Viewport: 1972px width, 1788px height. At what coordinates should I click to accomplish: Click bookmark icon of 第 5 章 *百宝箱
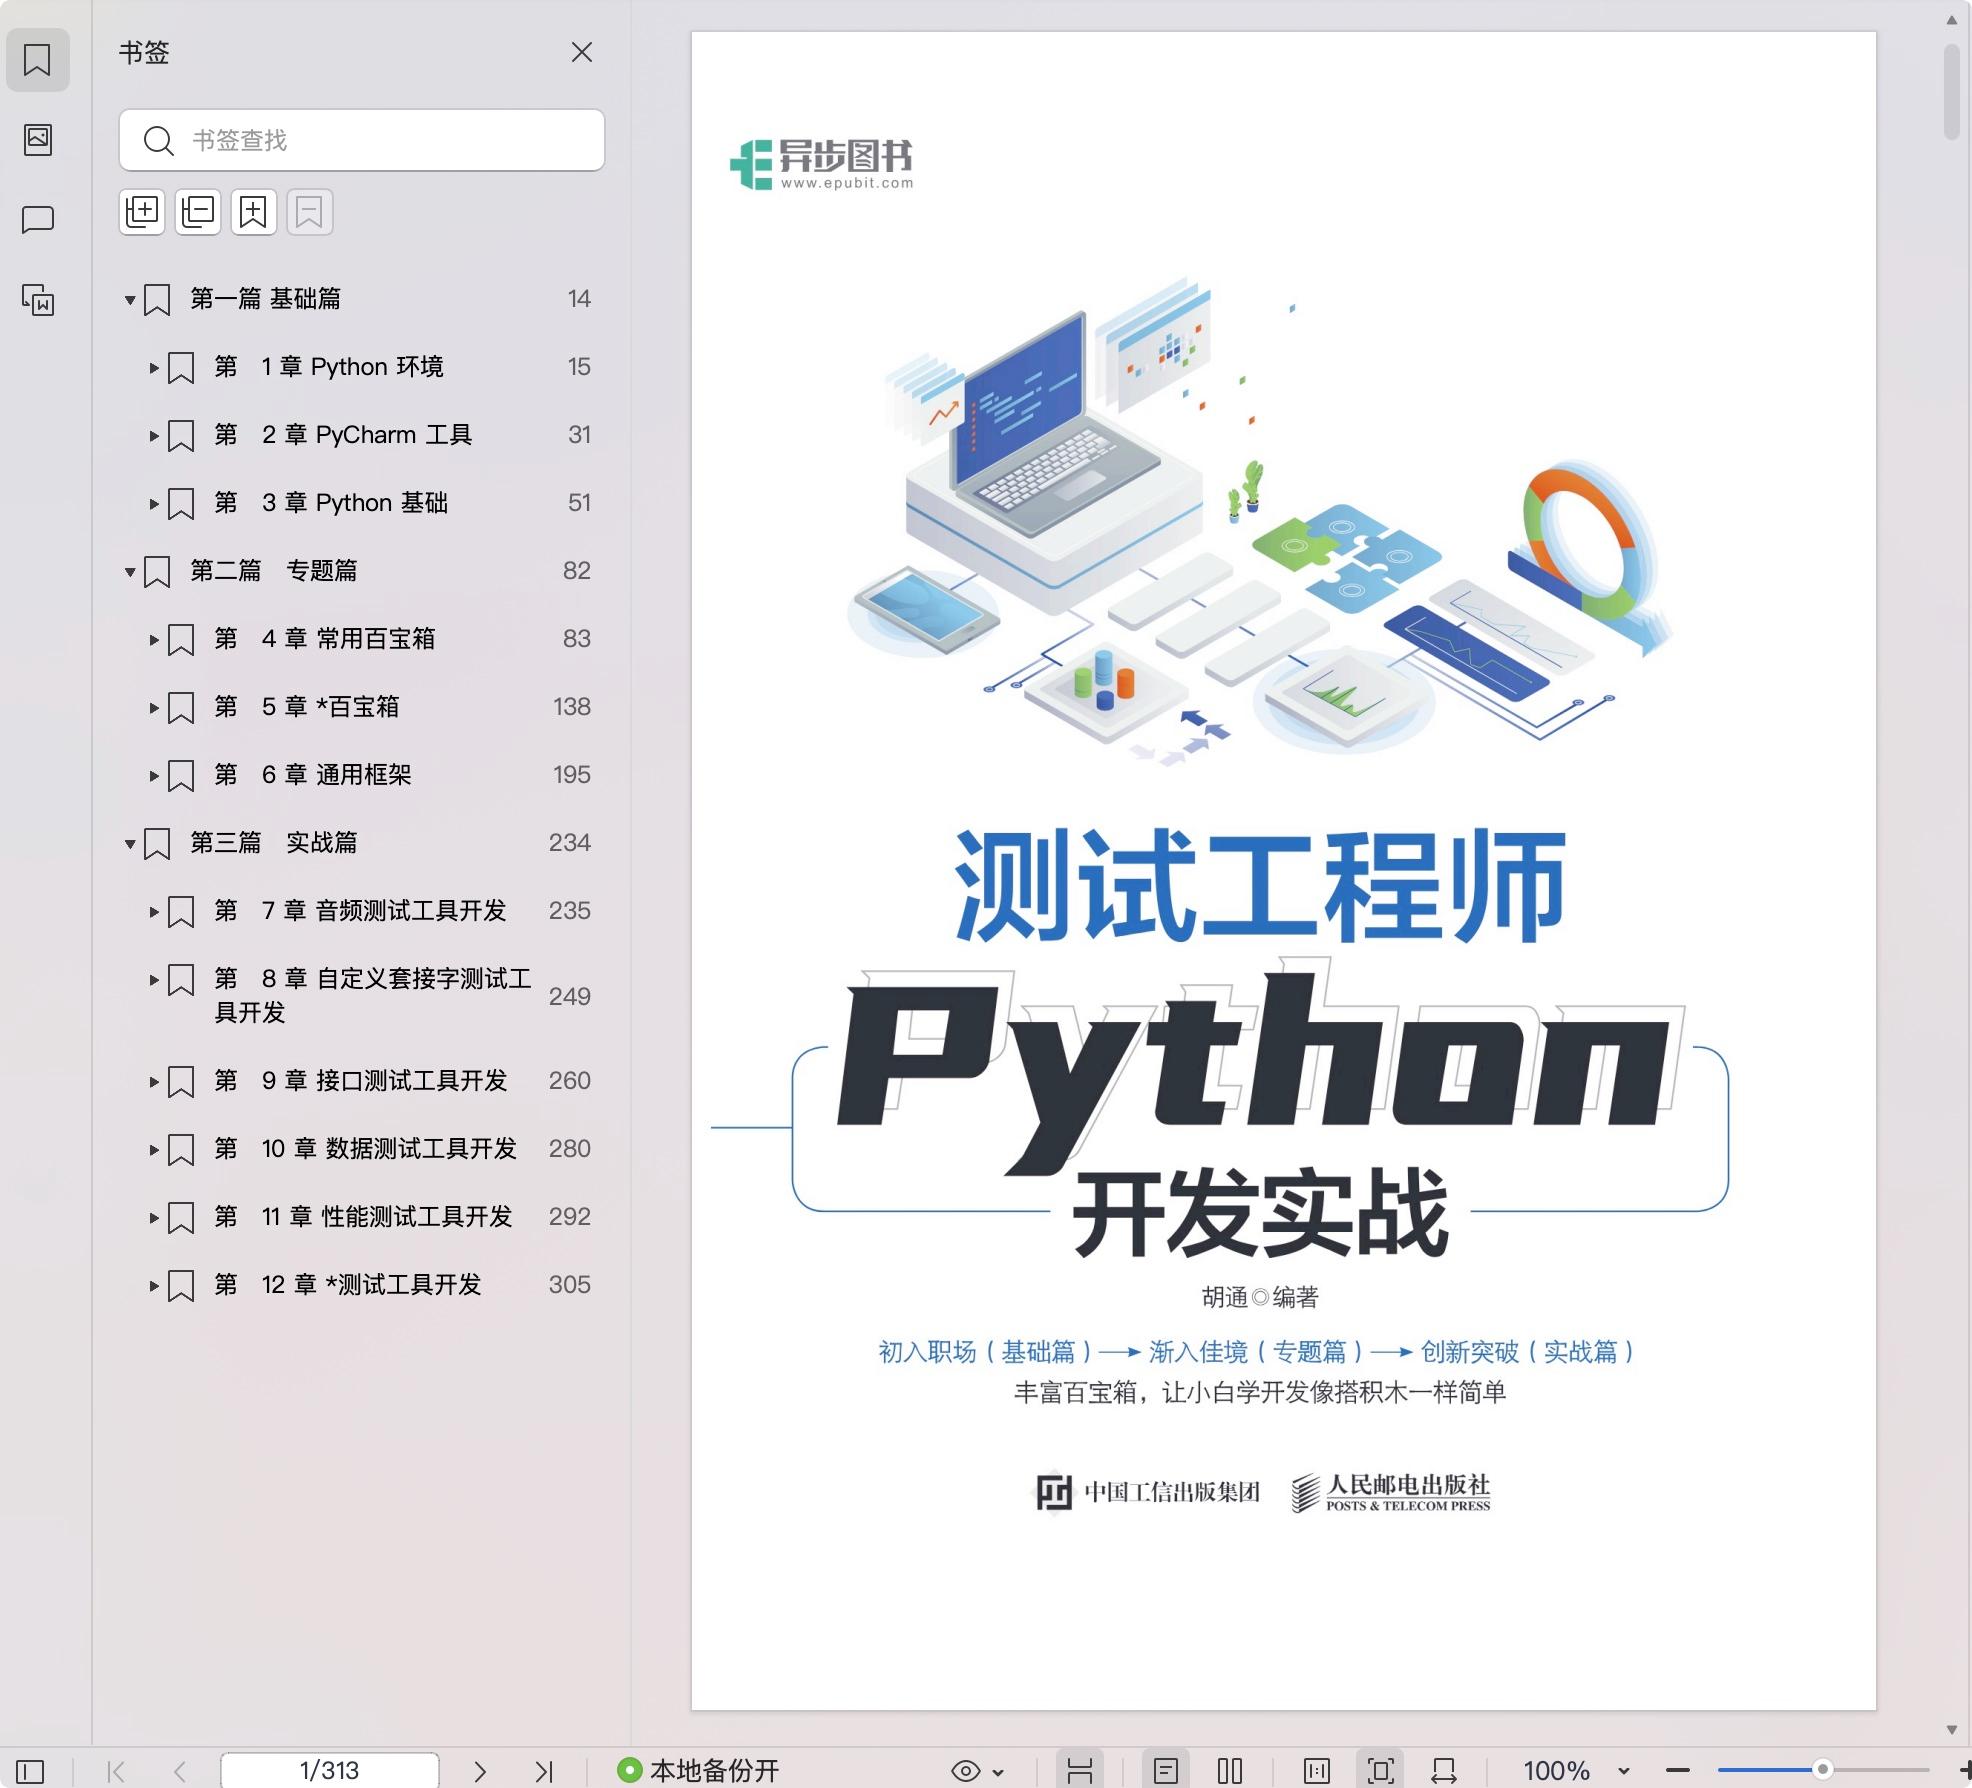[x=181, y=707]
